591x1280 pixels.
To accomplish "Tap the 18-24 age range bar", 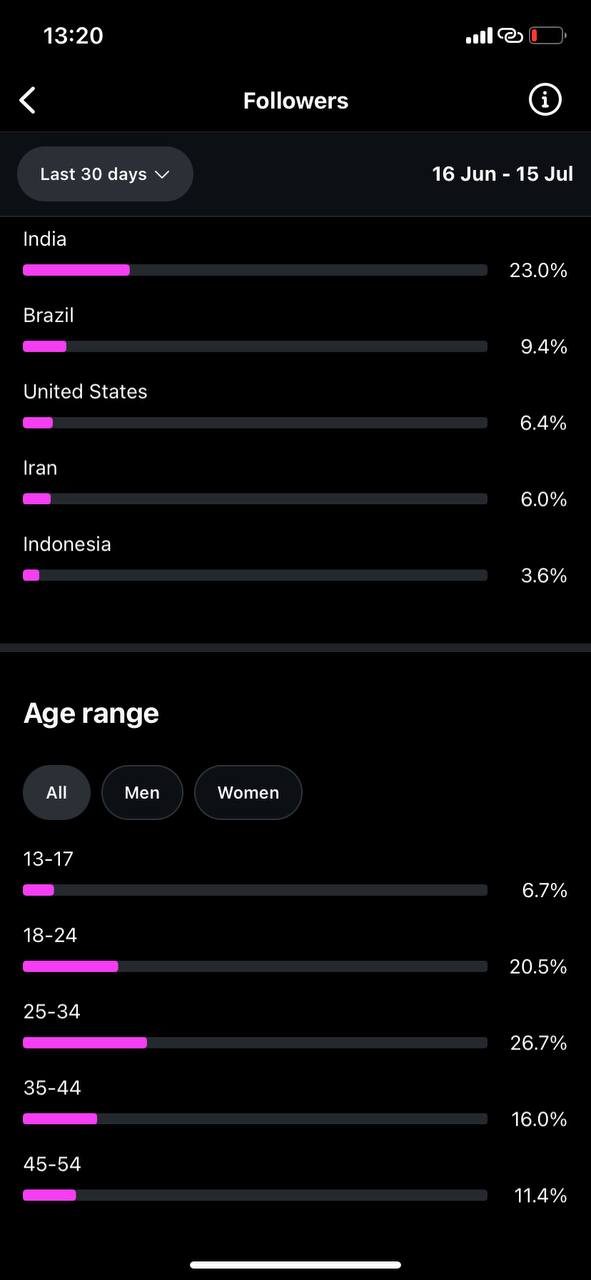I will tap(255, 966).
